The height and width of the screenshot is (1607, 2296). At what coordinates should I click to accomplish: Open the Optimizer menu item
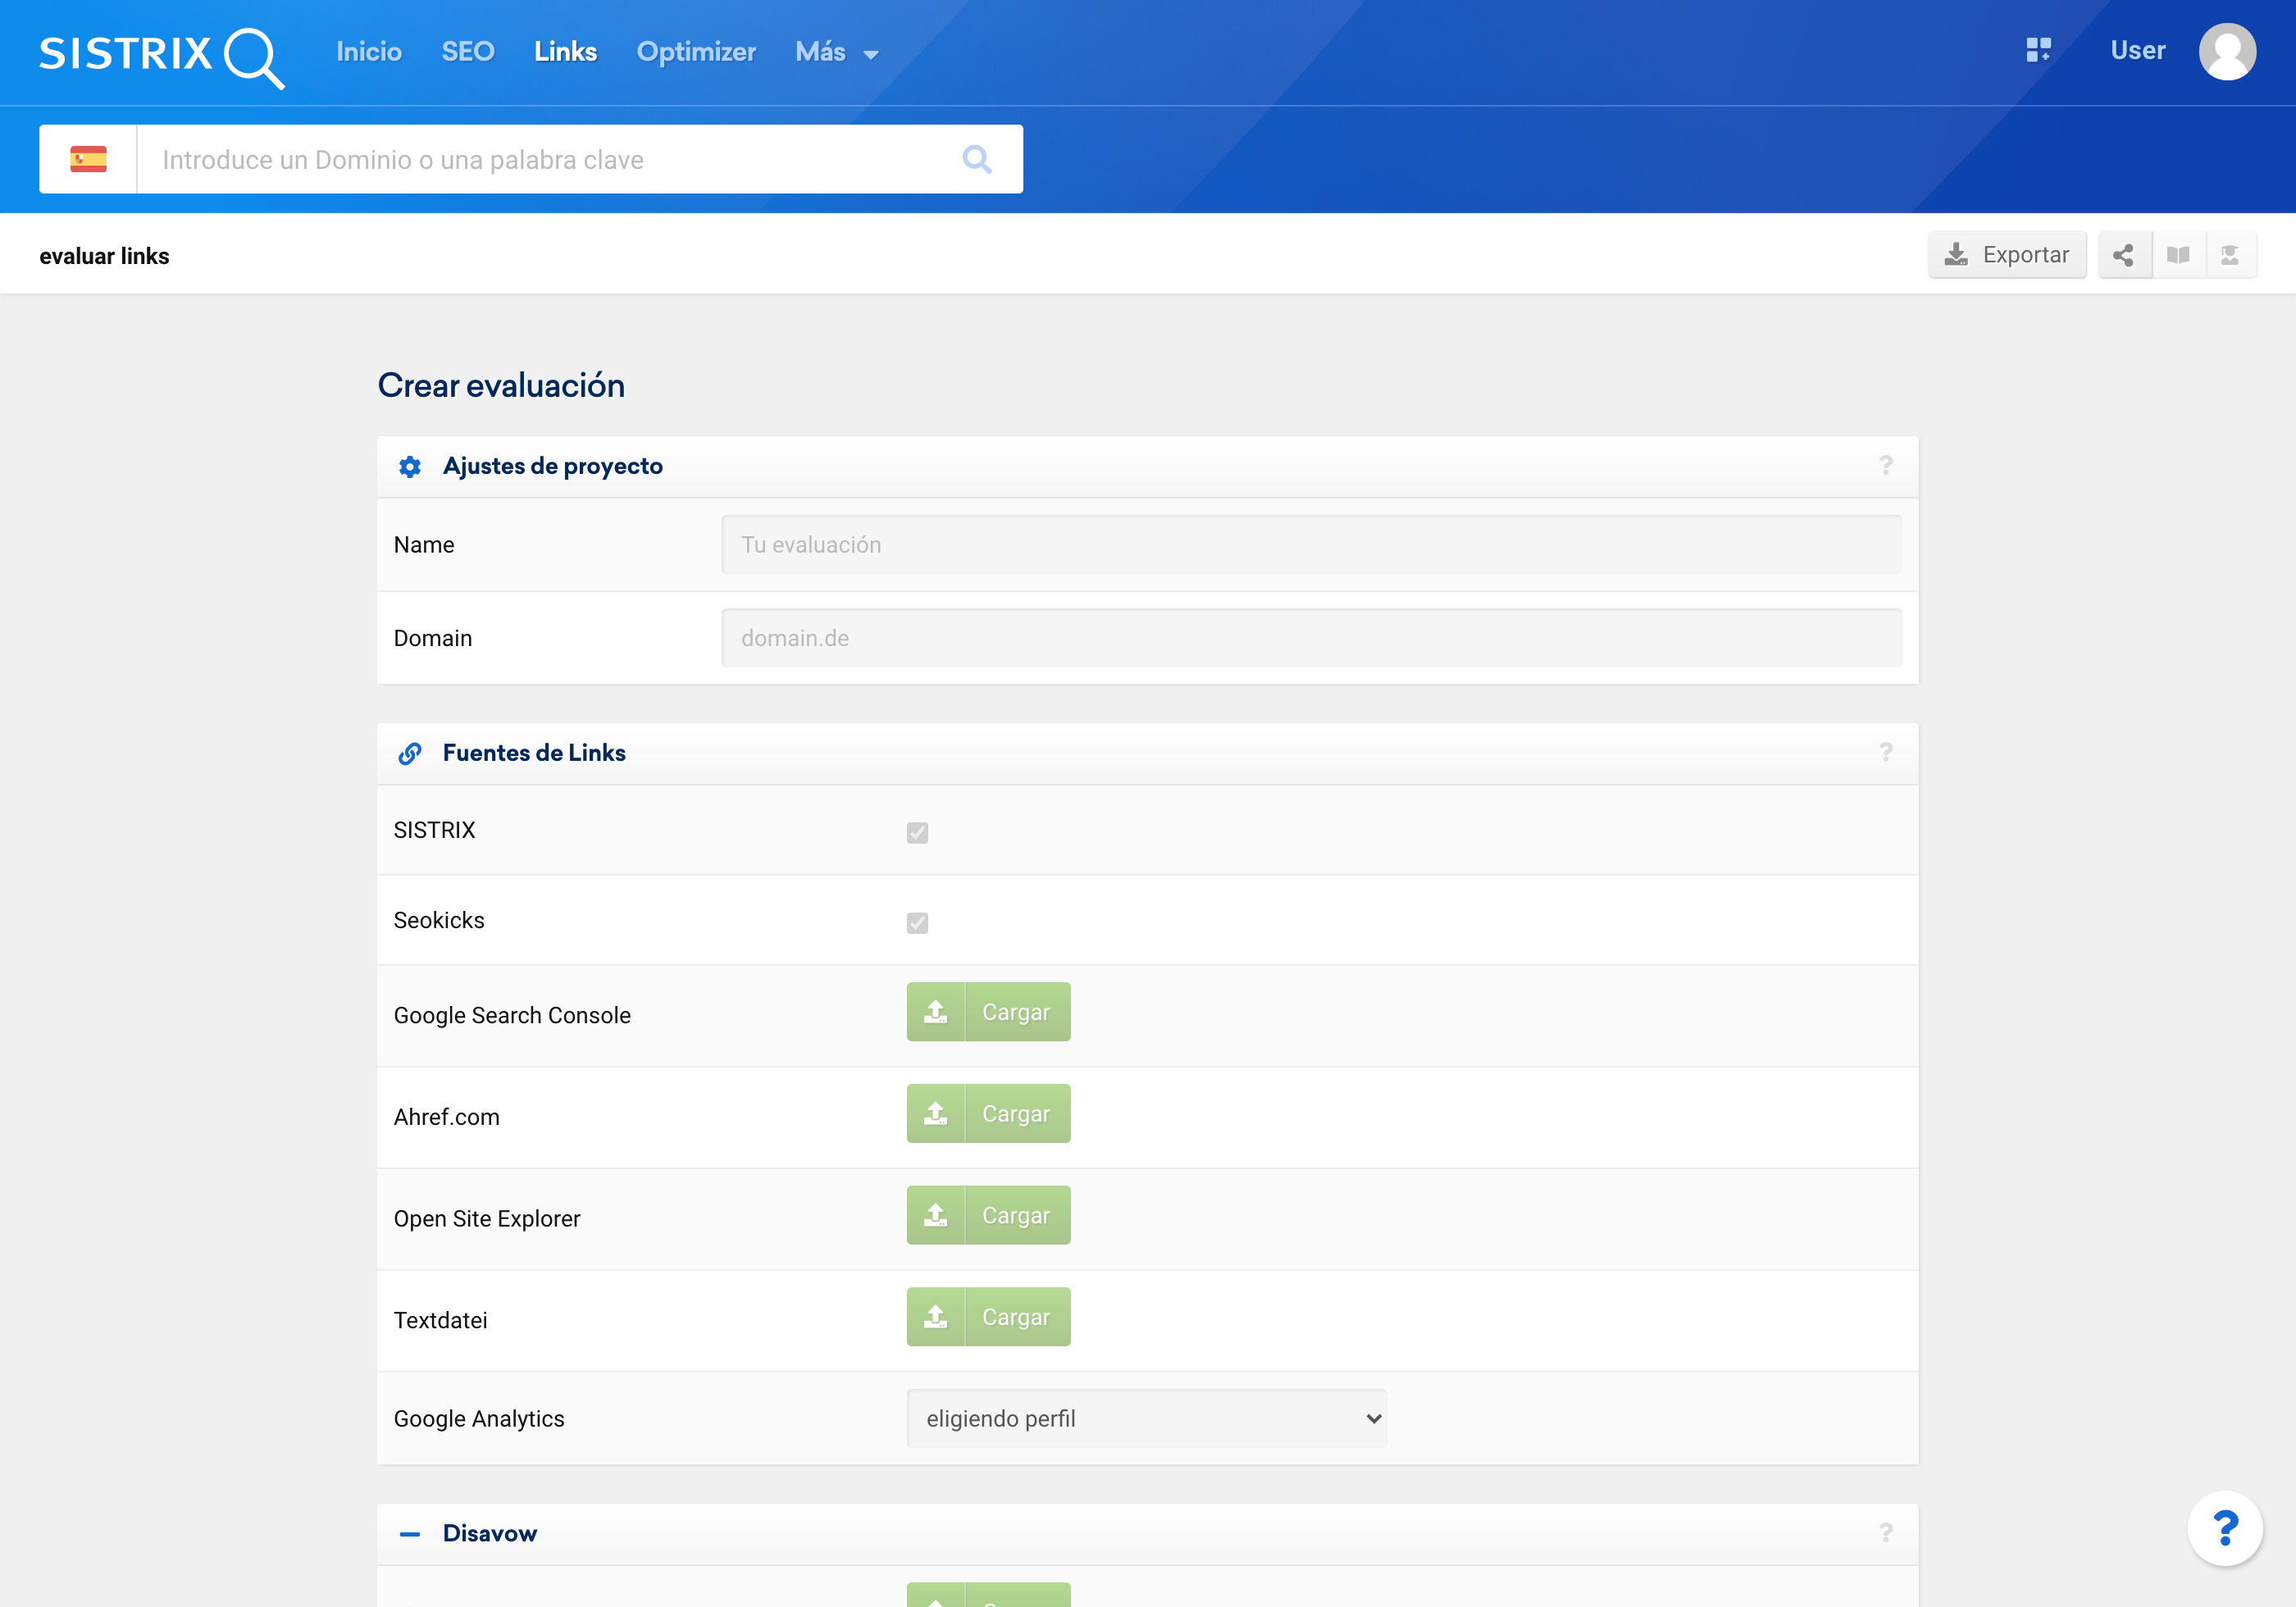[x=696, y=52]
